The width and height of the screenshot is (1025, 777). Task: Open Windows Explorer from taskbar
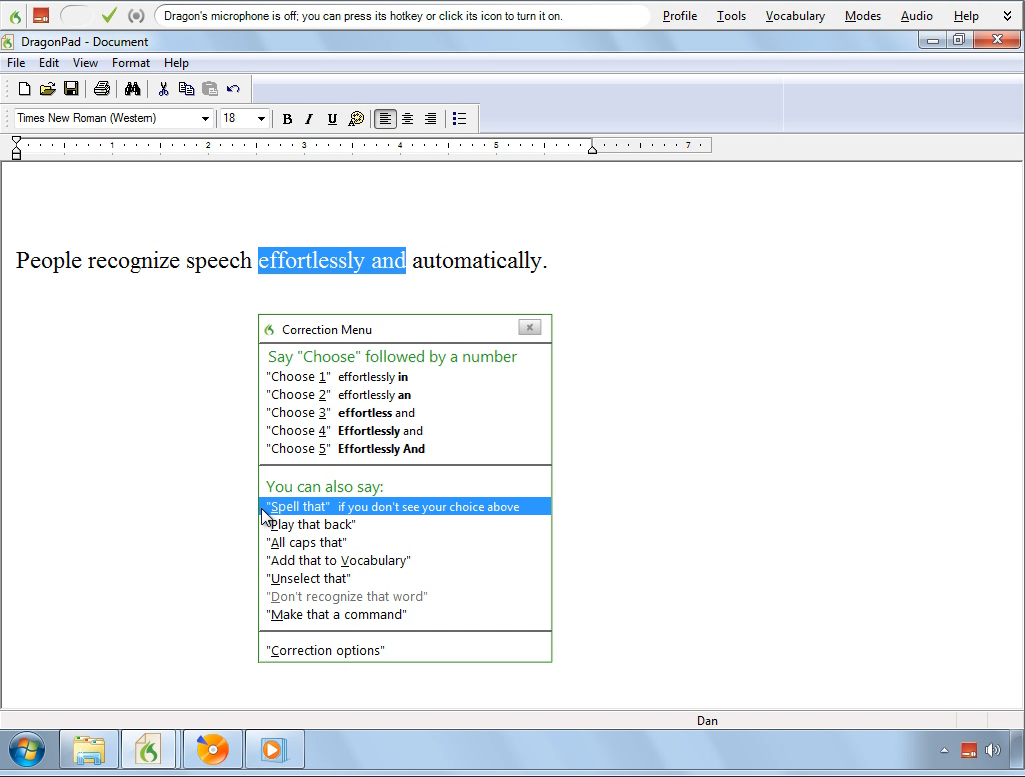pyautogui.click(x=89, y=750)
